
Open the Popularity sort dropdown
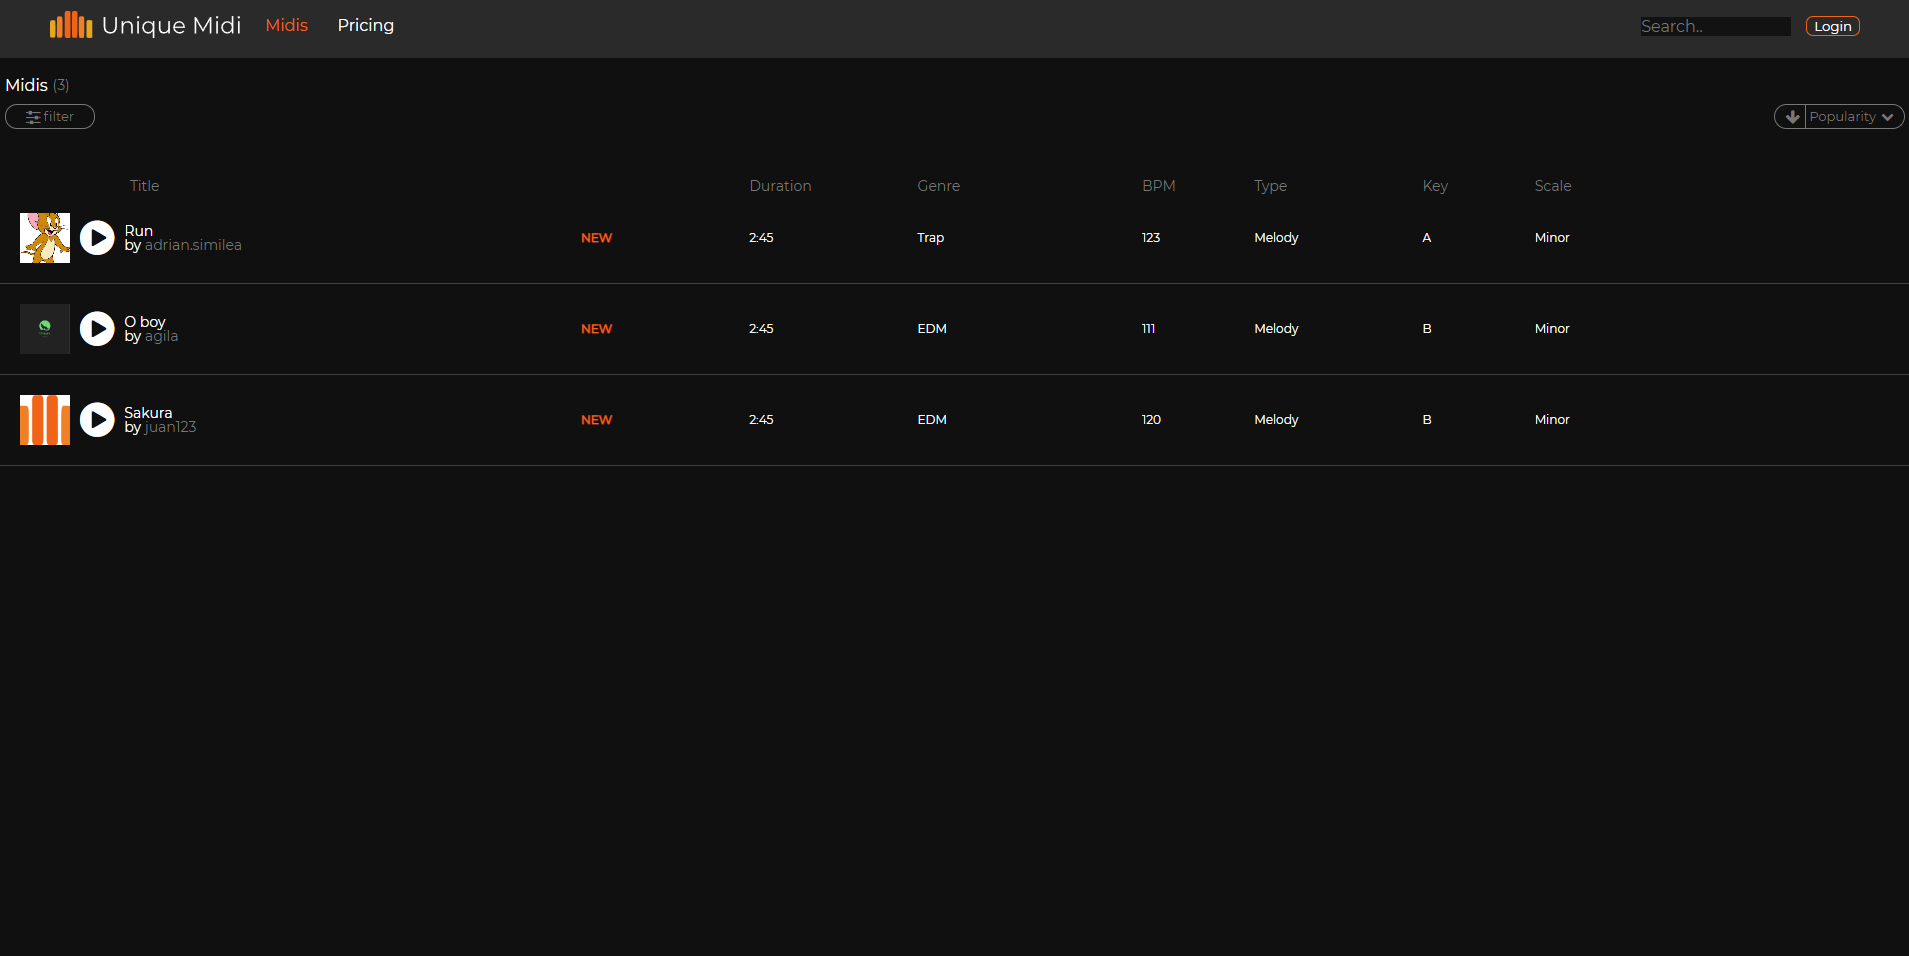tap(1852, 117)
